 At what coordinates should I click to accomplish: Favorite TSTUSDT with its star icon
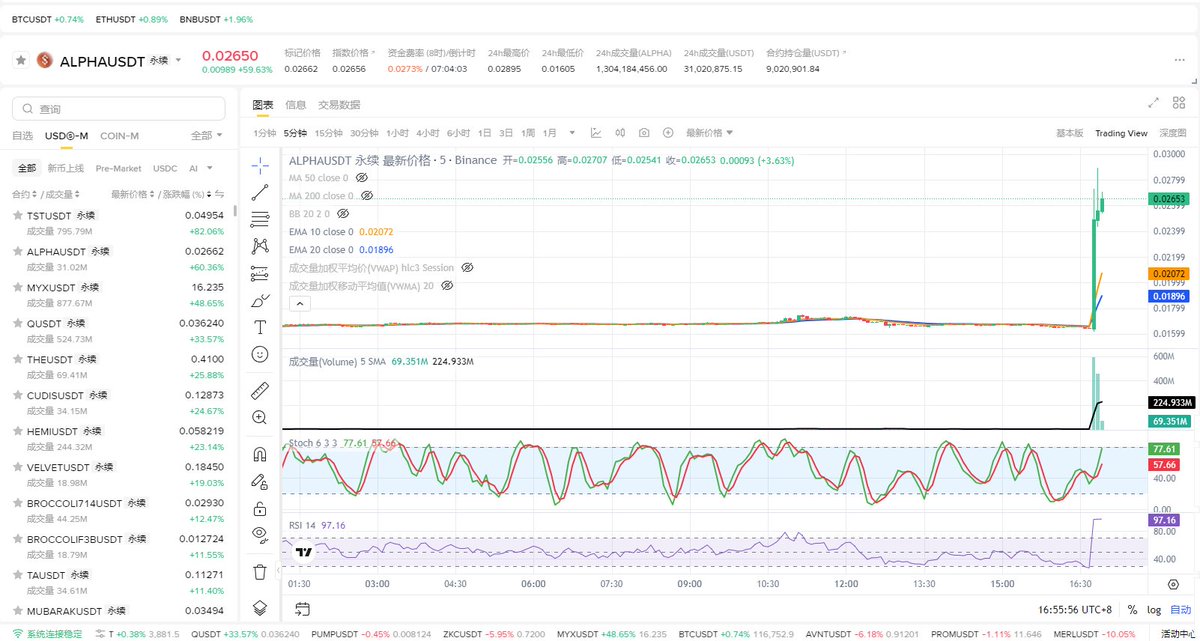pos(18,216)
